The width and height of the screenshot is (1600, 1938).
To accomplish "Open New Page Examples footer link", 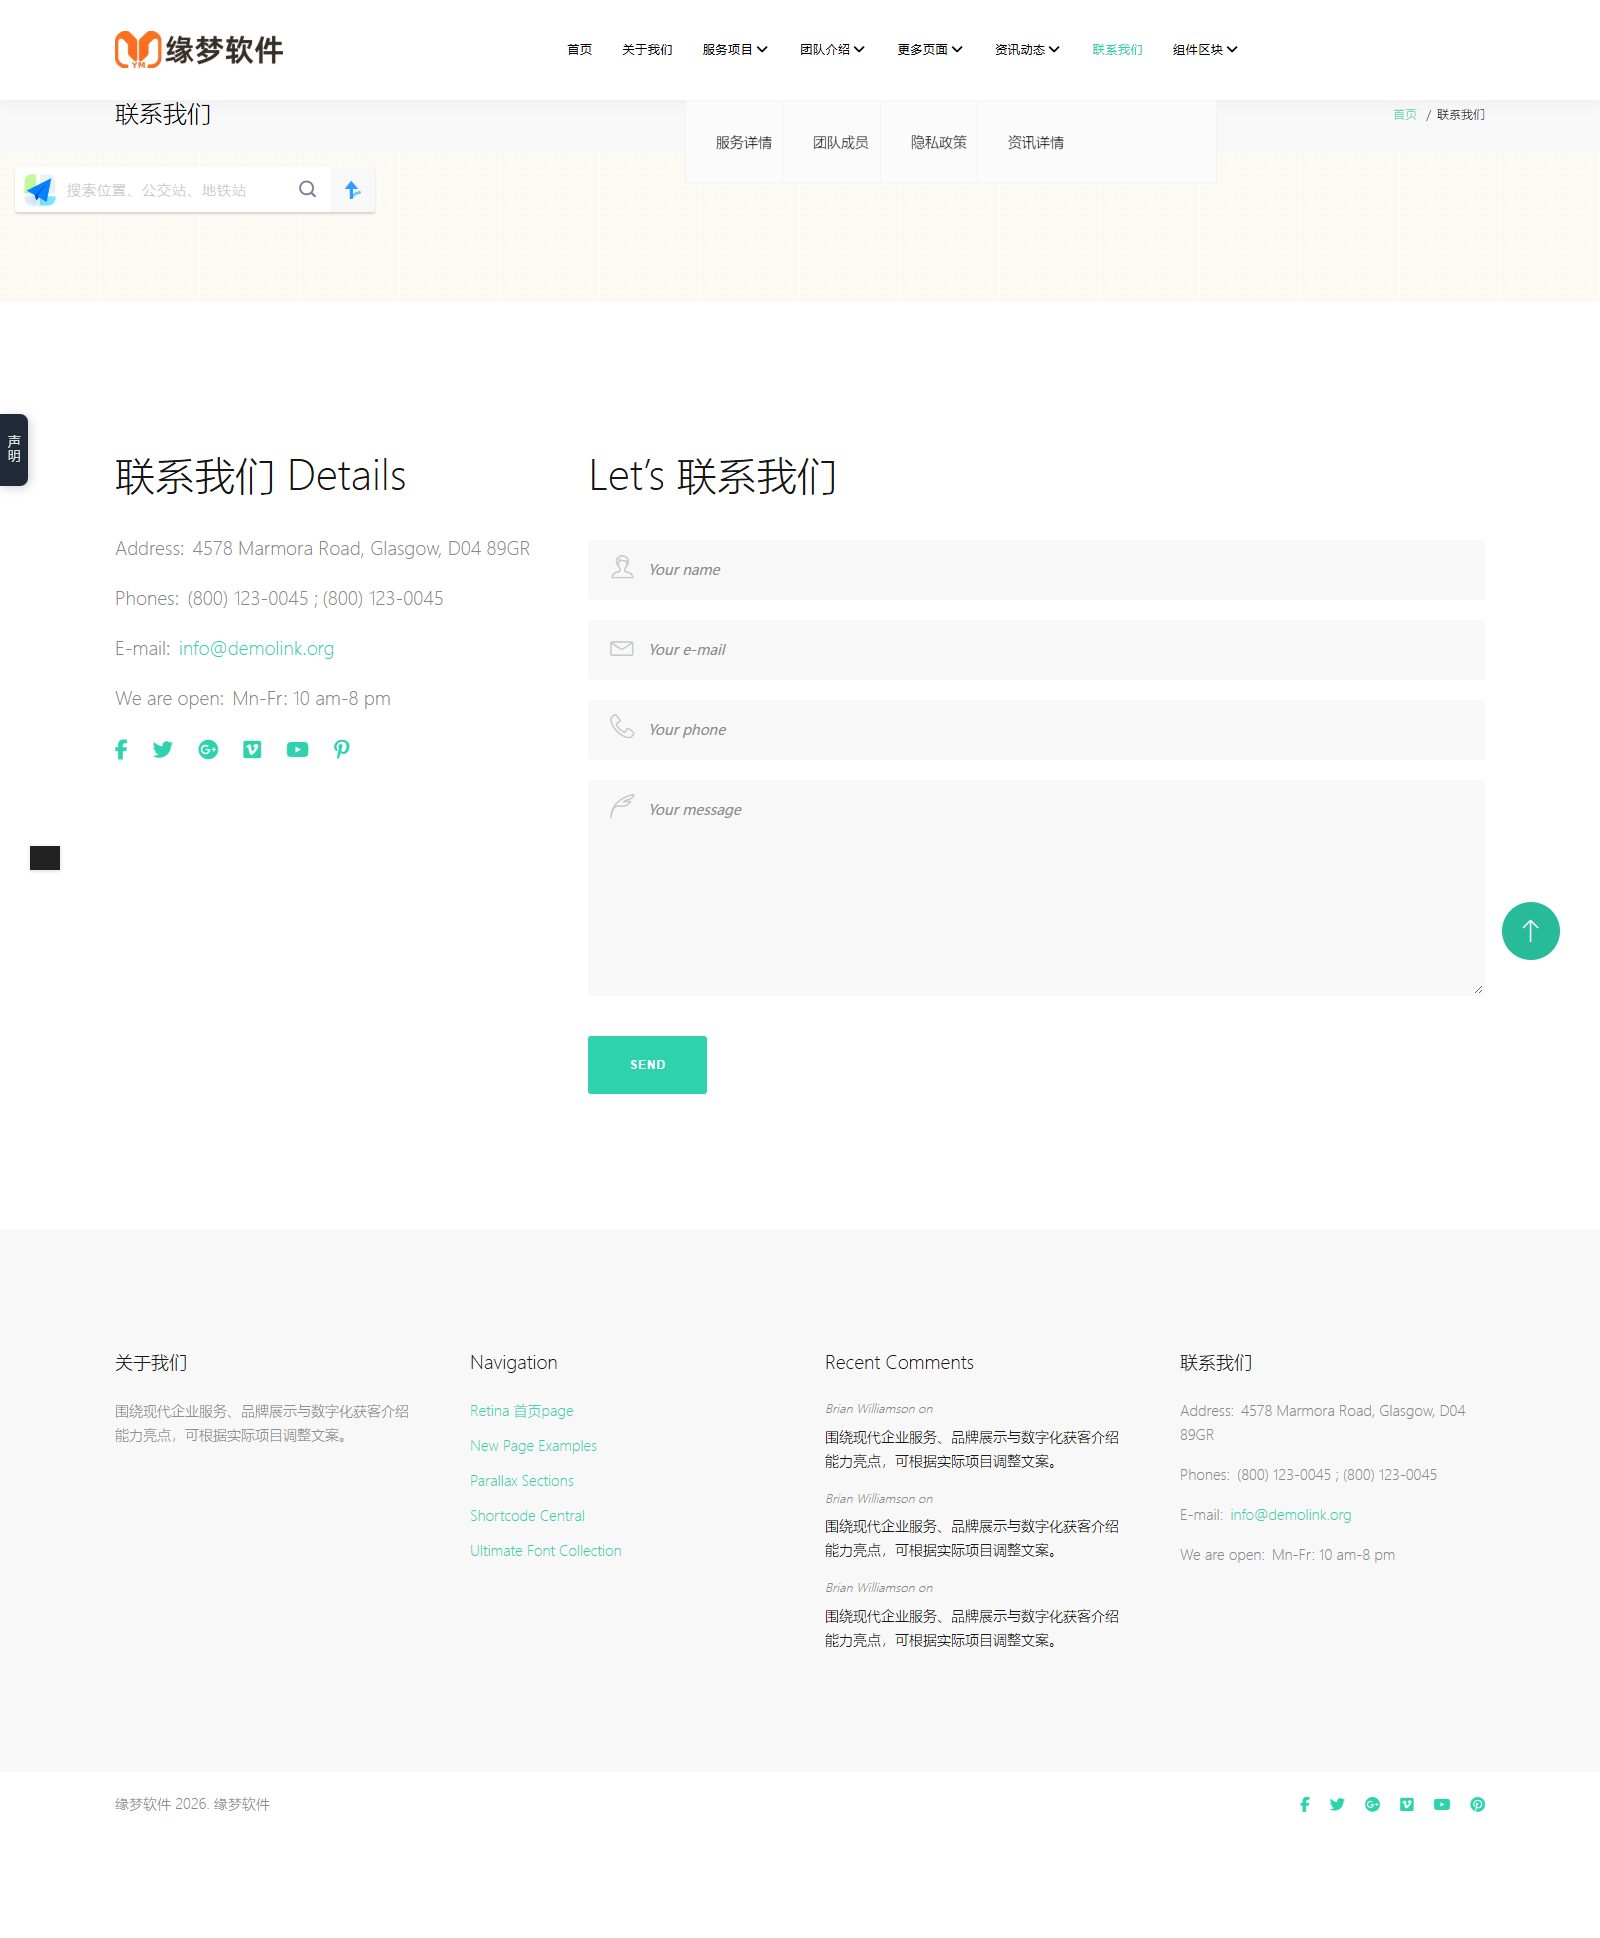I will 533,1445.
